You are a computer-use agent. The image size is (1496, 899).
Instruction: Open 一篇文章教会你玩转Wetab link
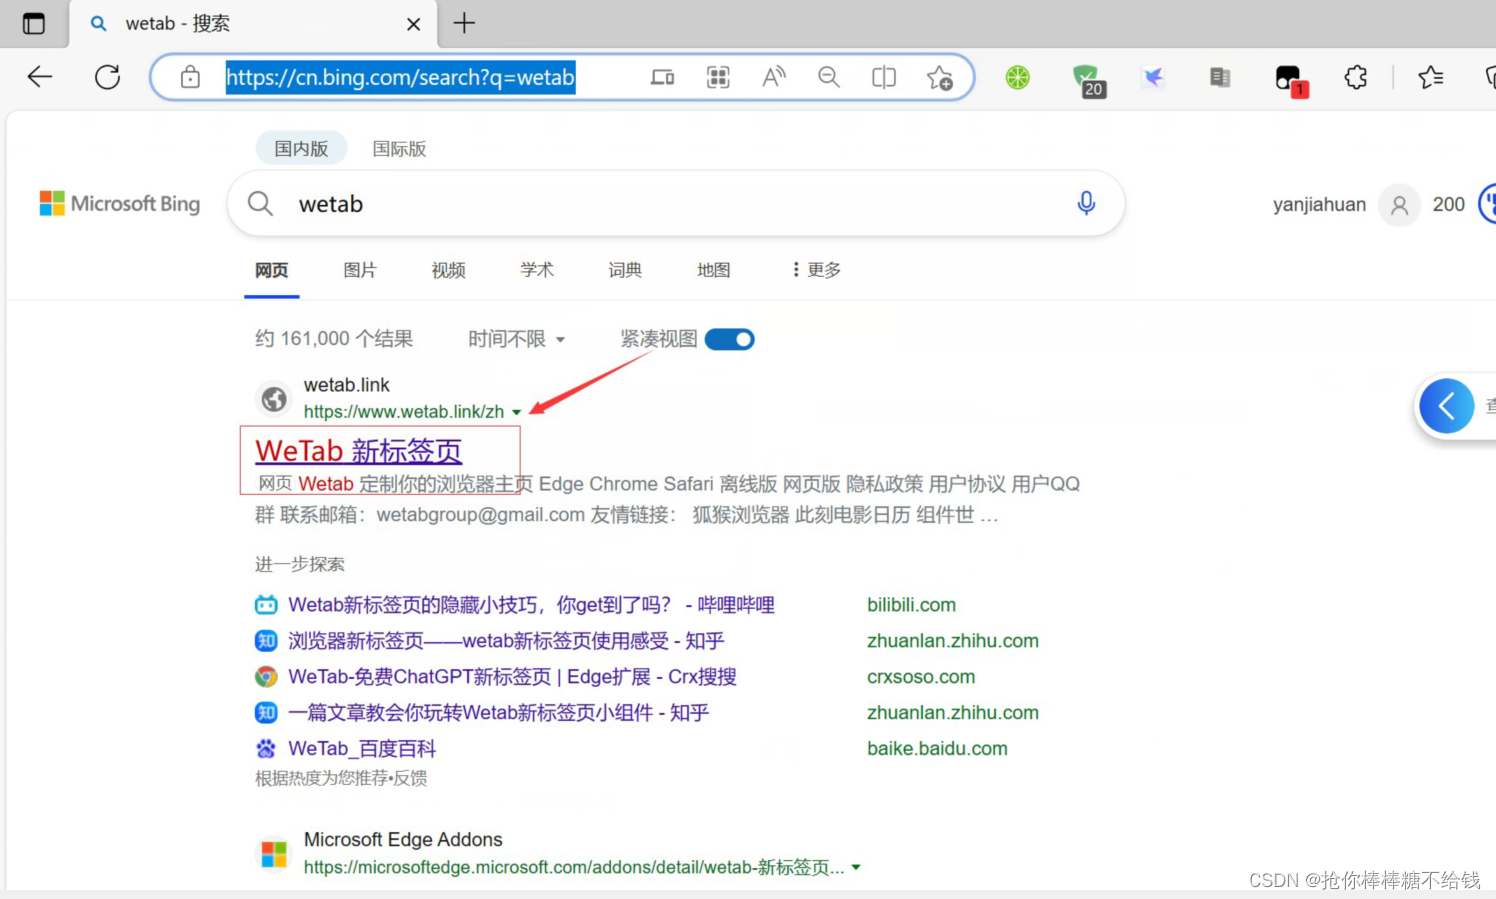[499, 713]
